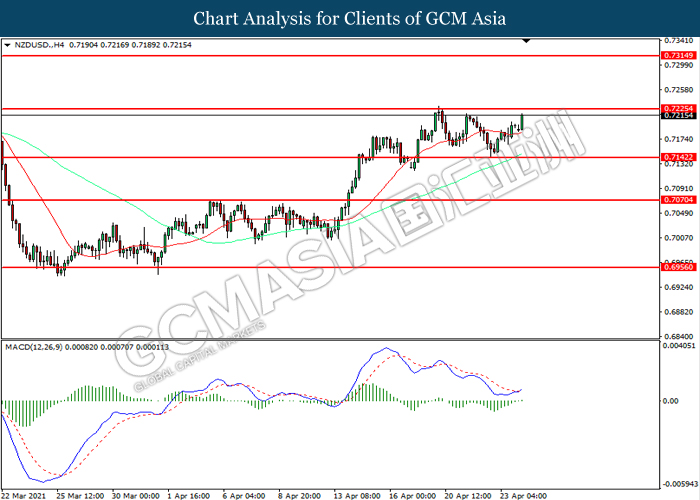700x500 pixels.
Task: Select the 0.70704 price level label
Action: 678,200
